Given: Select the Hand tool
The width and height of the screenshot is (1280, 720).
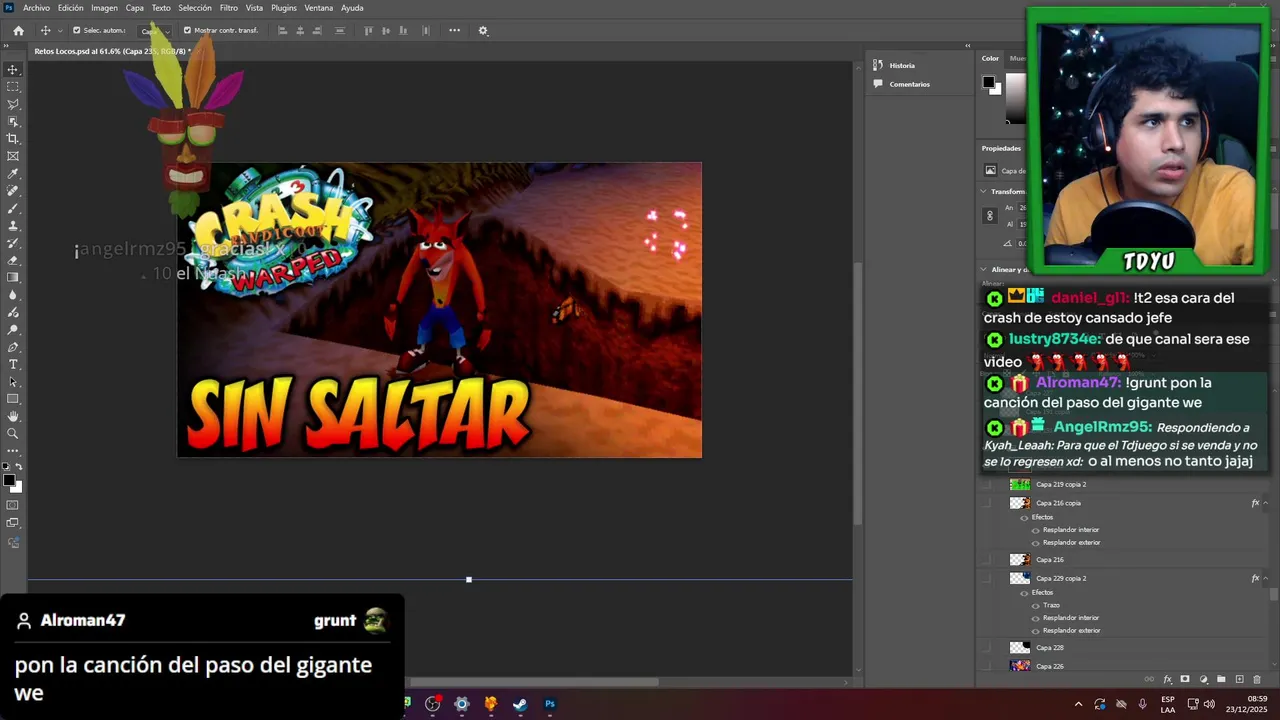Looking at the screenshot, I should 13,416.
